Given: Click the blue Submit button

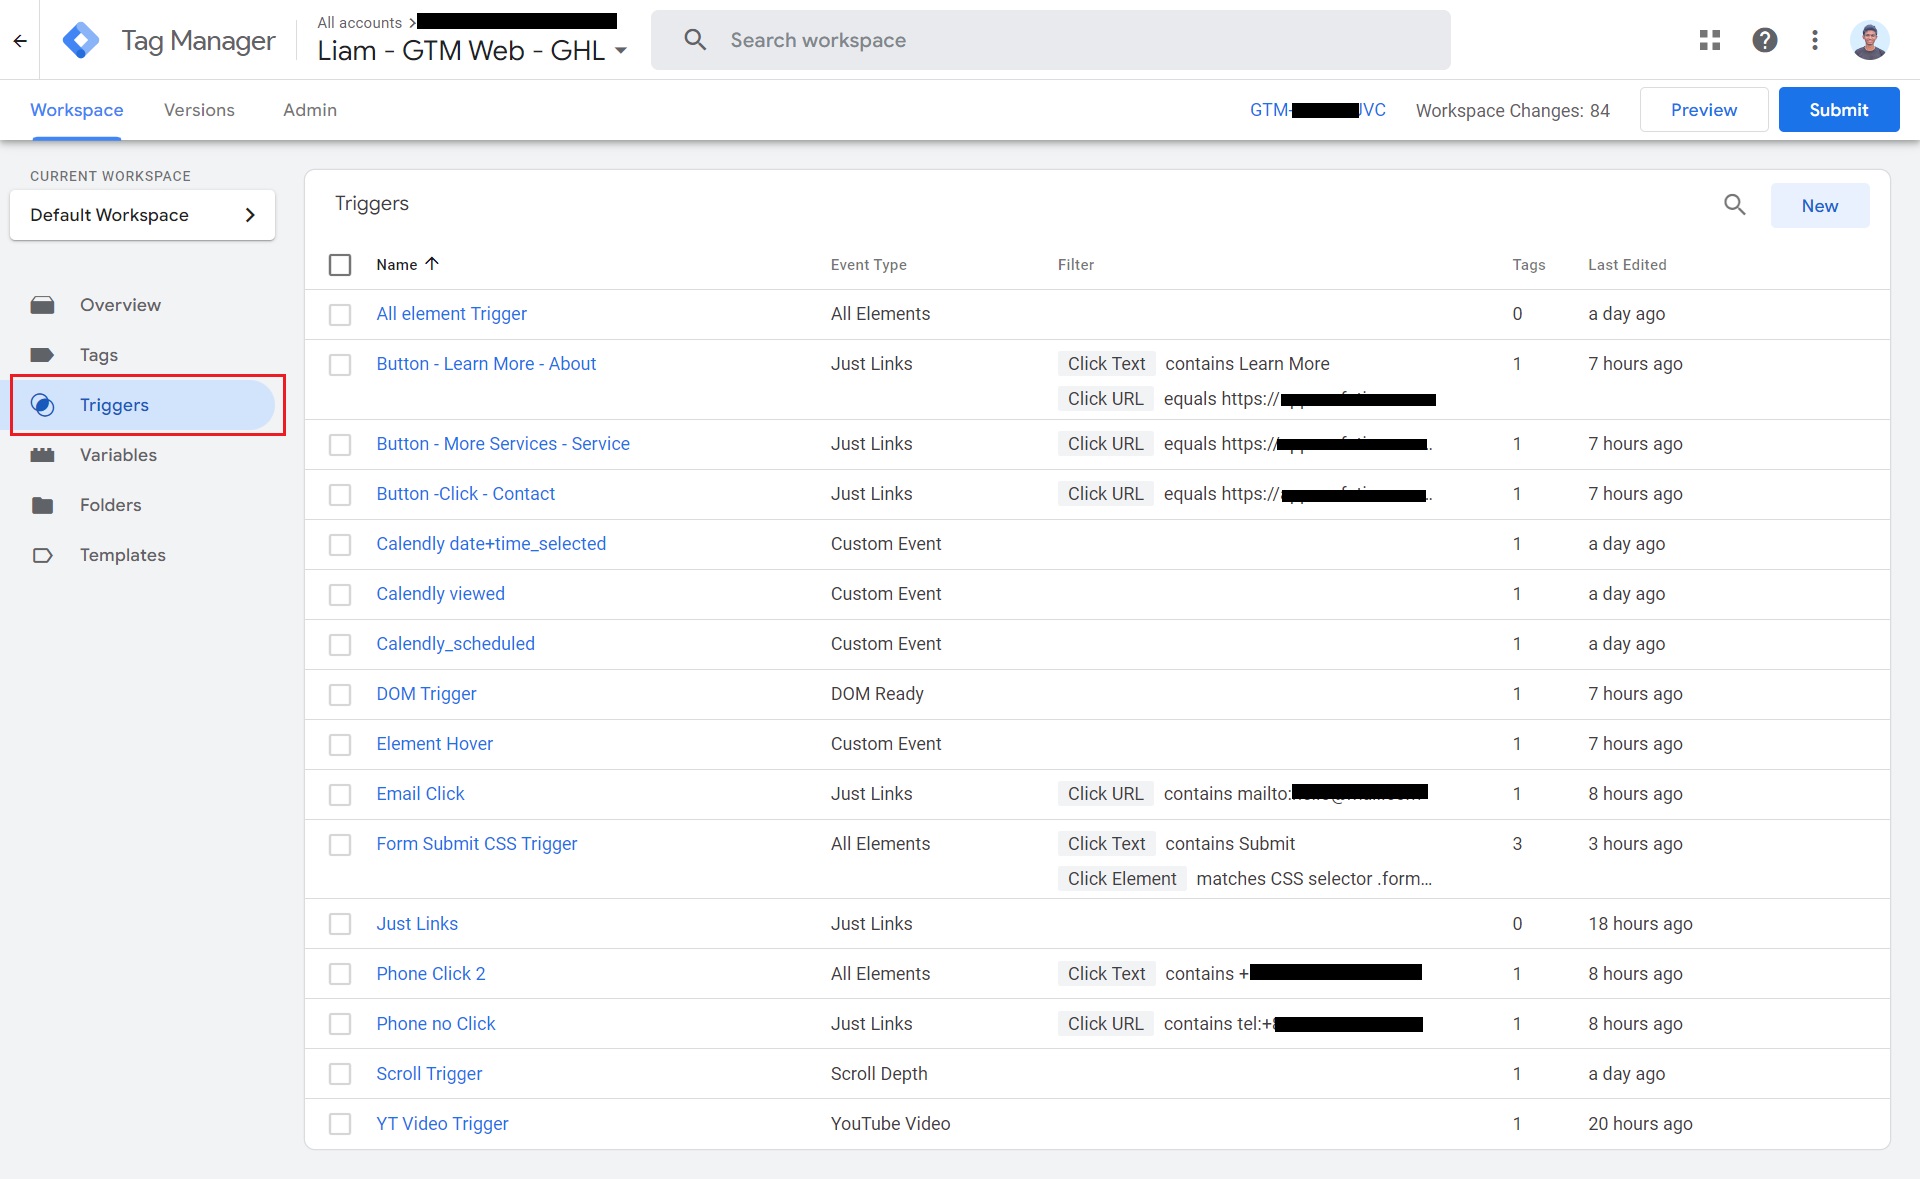Looking at the screenshot, I should 1839,110.
